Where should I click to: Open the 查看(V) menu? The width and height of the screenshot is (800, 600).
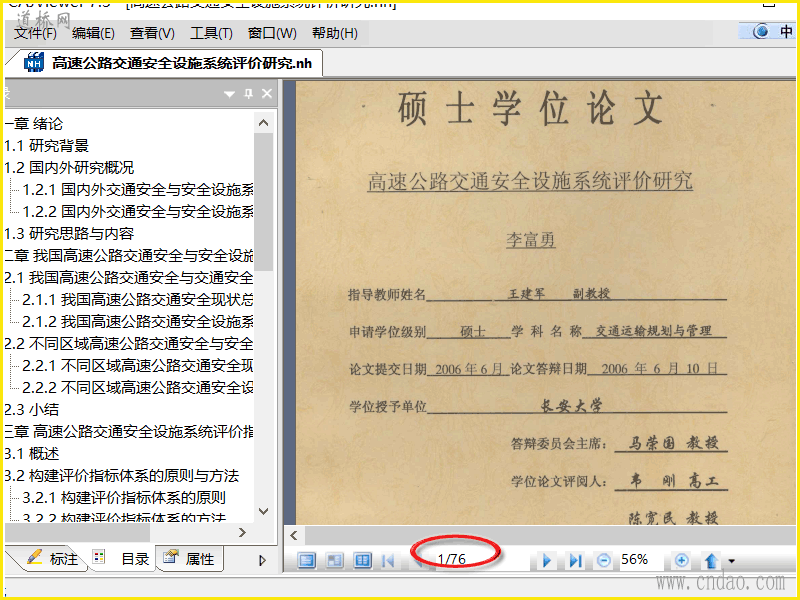pyautogui.click(x=152, y=33)
